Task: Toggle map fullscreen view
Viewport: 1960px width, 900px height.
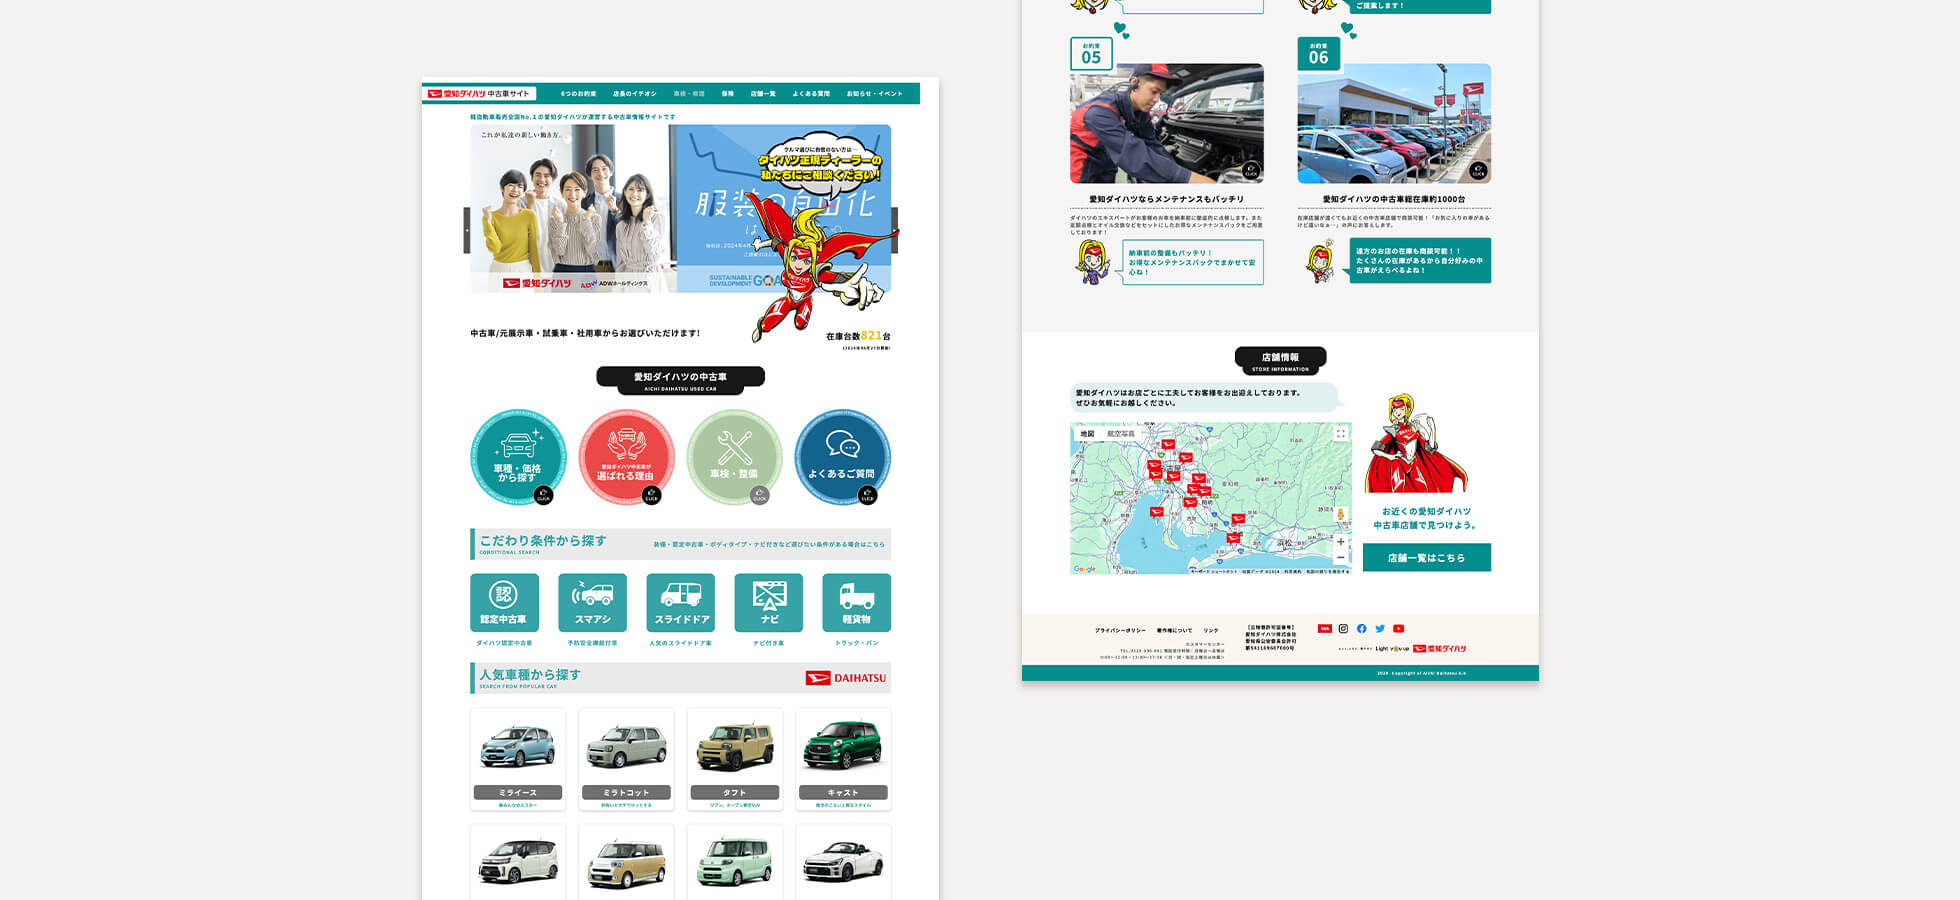Action: point(1341,433)
